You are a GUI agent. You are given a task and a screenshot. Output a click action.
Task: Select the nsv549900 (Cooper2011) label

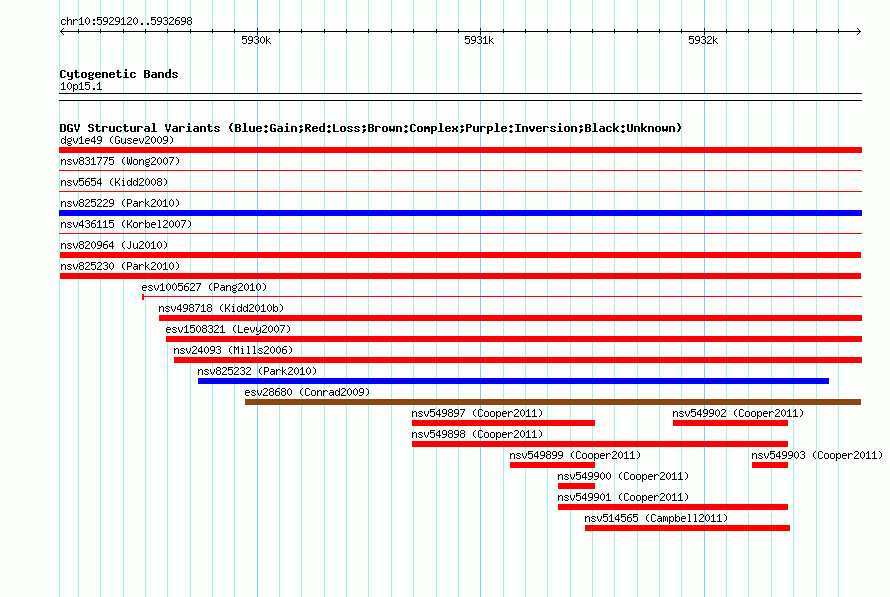623,476
